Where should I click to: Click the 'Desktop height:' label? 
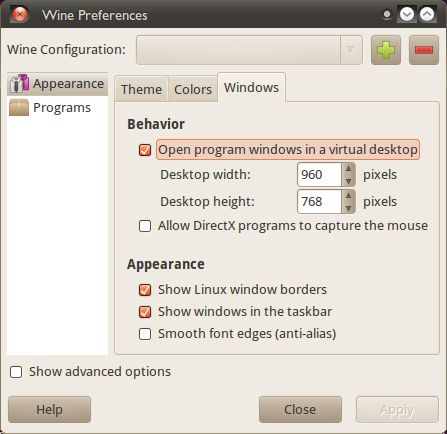[207, 202]
